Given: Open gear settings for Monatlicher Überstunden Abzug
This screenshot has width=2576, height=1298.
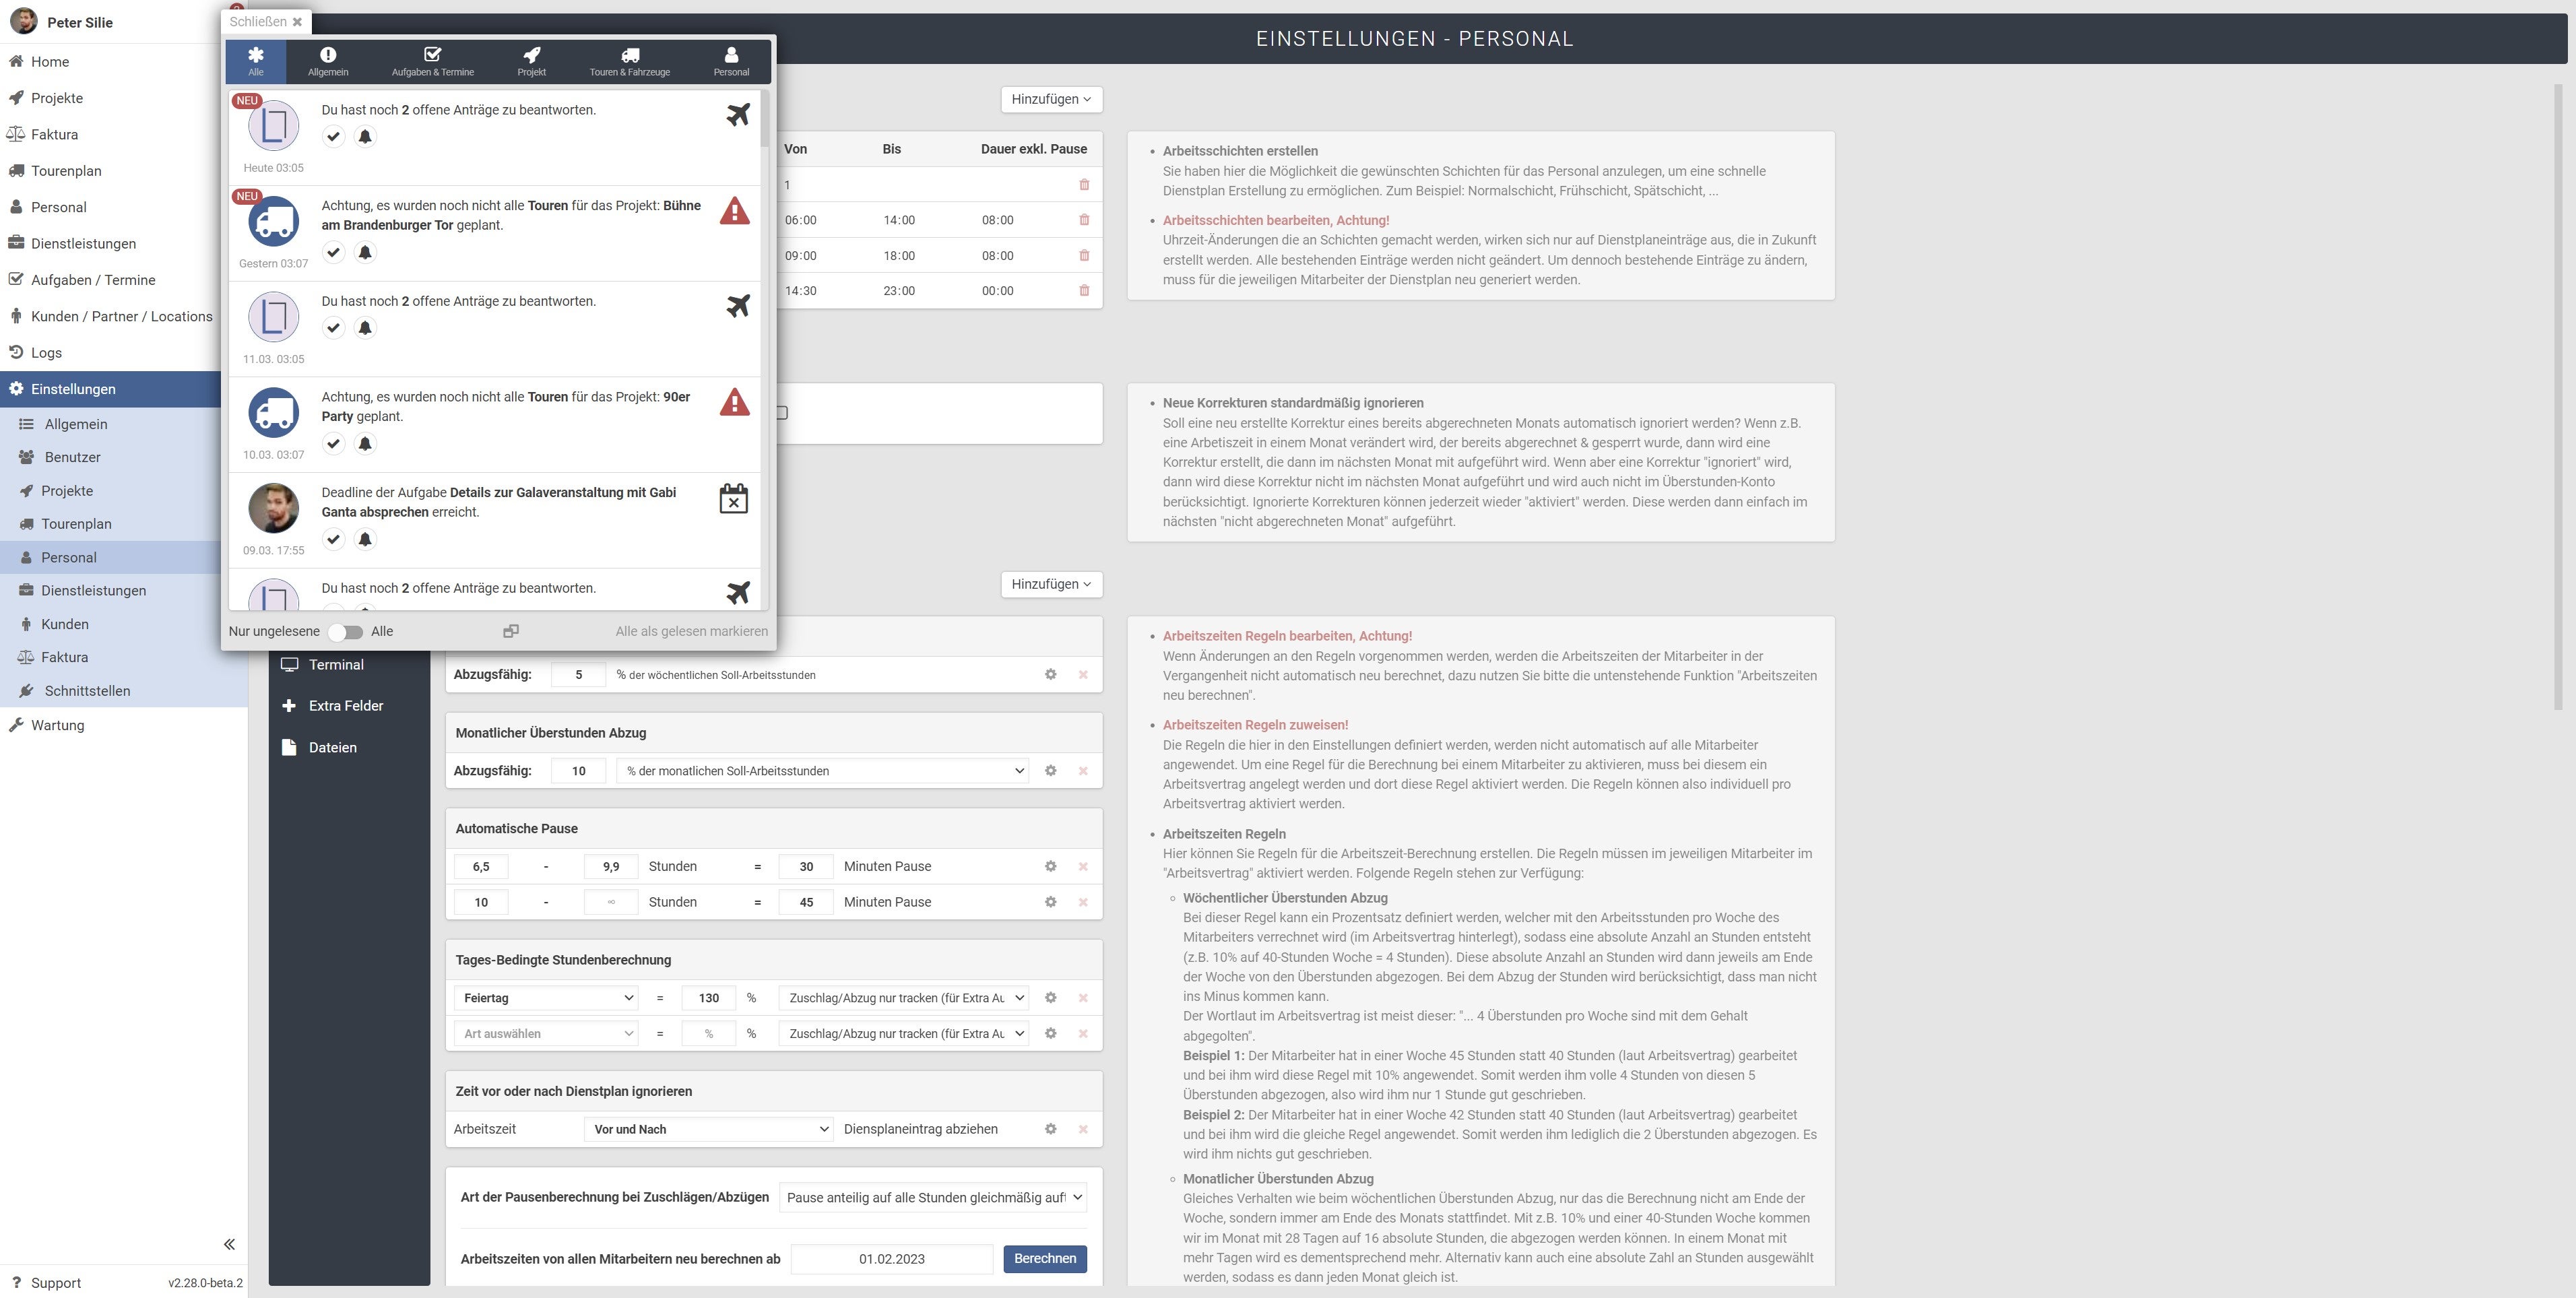Looking at the screenshot, I should click(x=1050, y=771).
